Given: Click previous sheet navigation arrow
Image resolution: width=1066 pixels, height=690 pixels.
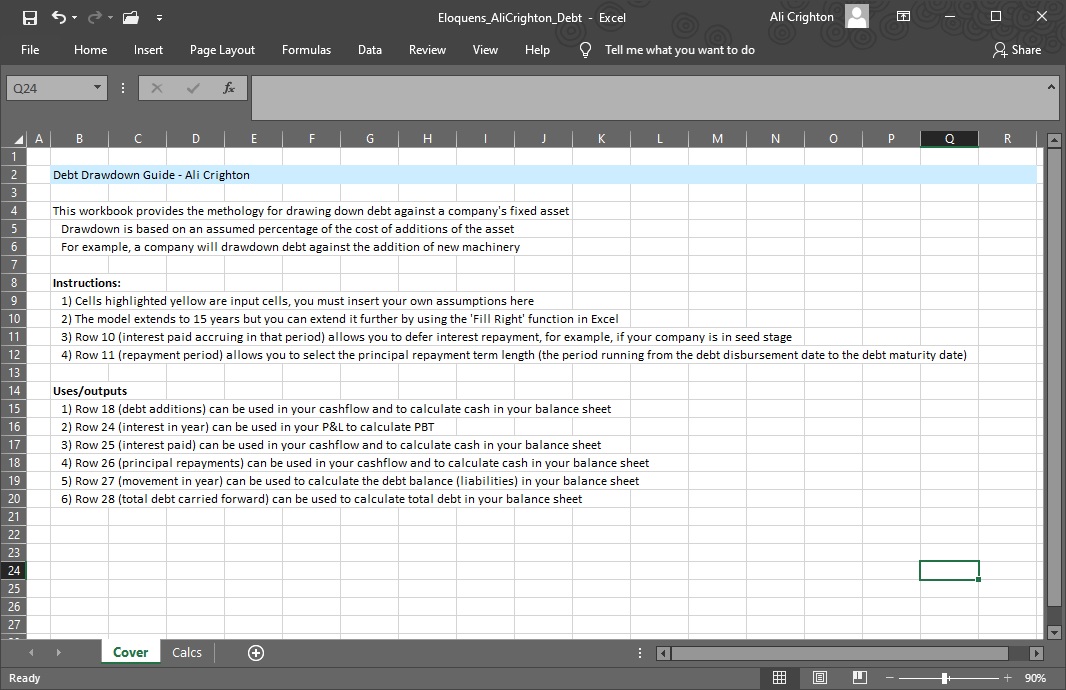Looking at the screenshot, I should [x=31, y=653].
